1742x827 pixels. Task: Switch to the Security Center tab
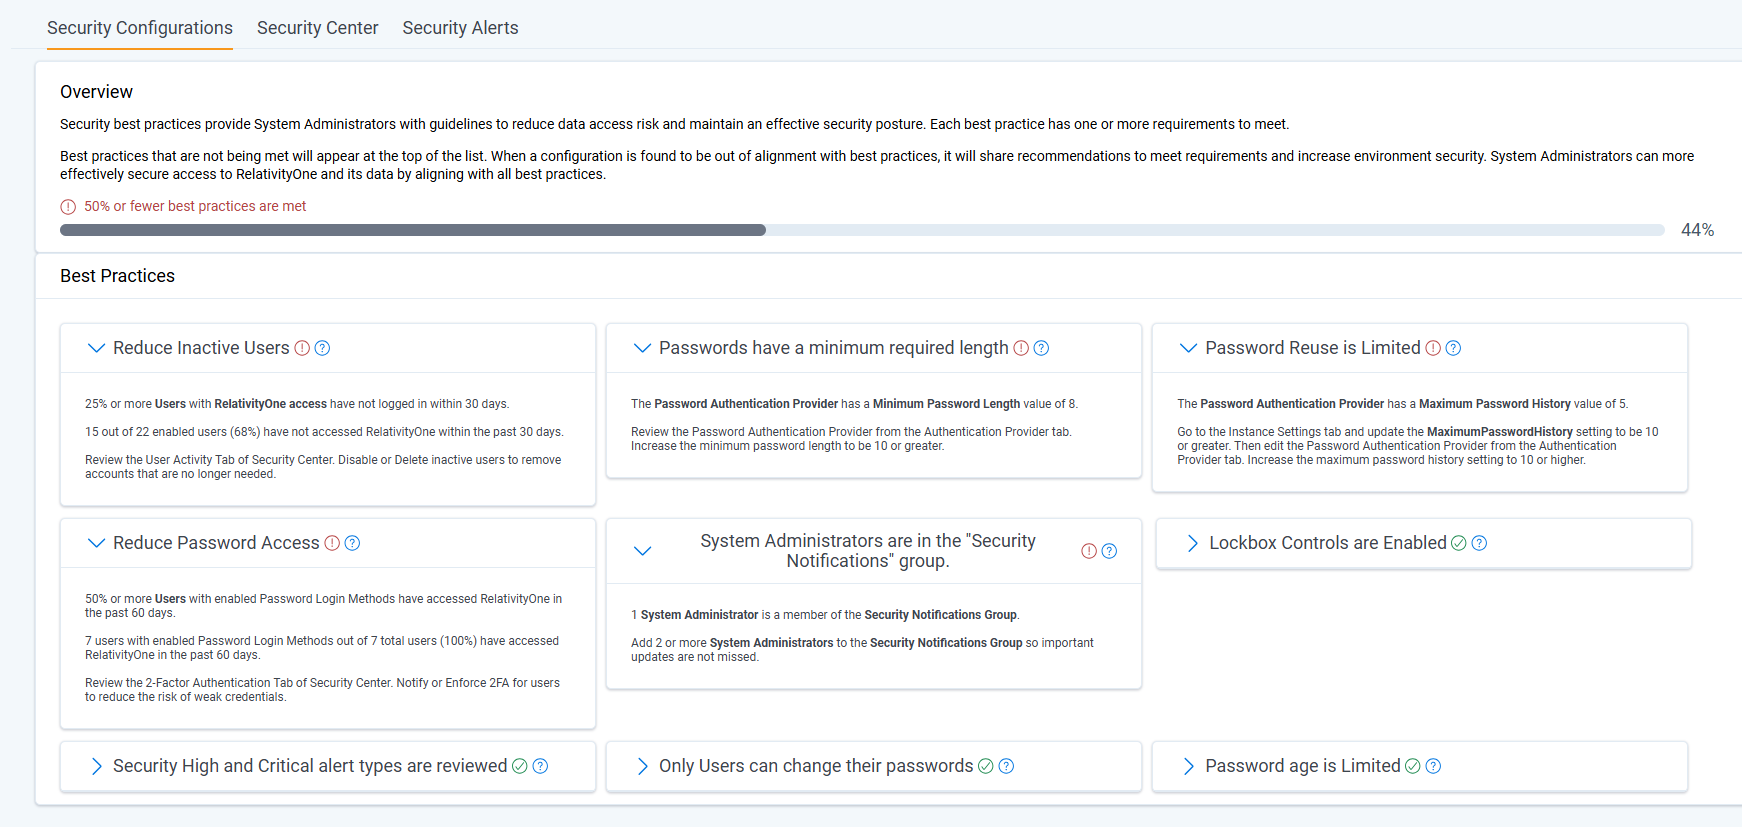pos(318,28)
